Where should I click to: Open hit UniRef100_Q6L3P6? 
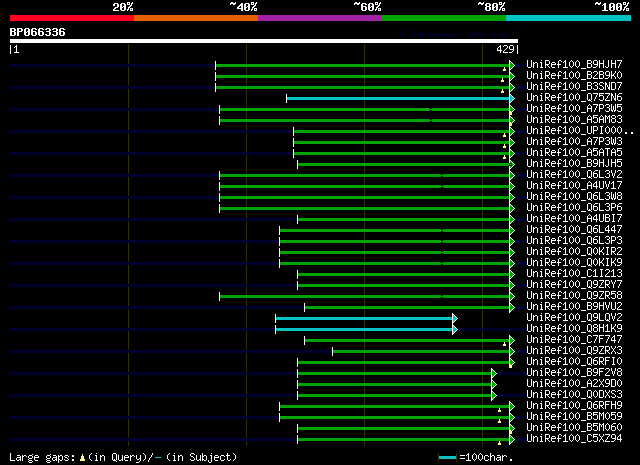click(x=574, y=208)
